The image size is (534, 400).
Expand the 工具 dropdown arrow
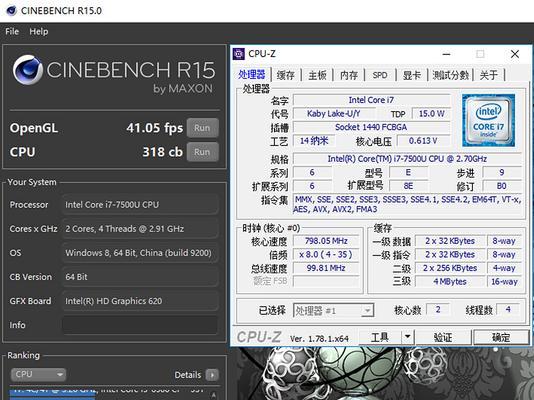(407, 337)
